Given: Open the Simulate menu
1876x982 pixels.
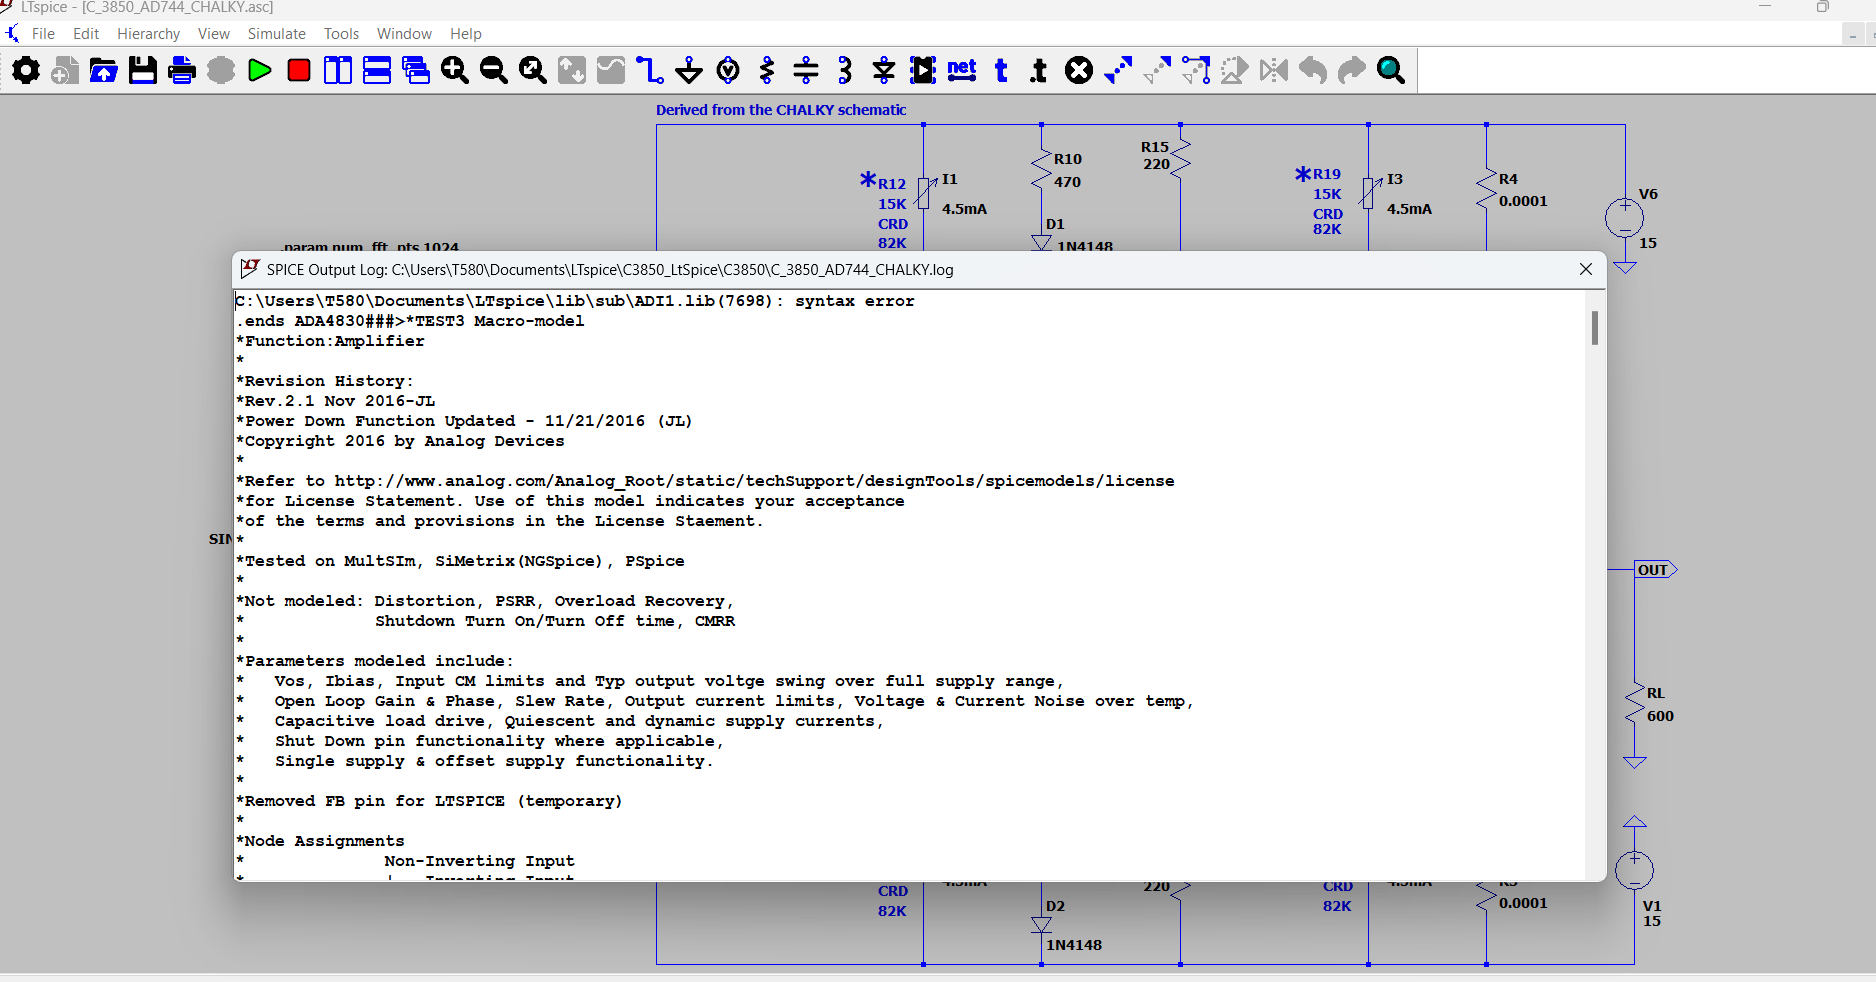Looking at the screenshot, I should click(276, 33).
